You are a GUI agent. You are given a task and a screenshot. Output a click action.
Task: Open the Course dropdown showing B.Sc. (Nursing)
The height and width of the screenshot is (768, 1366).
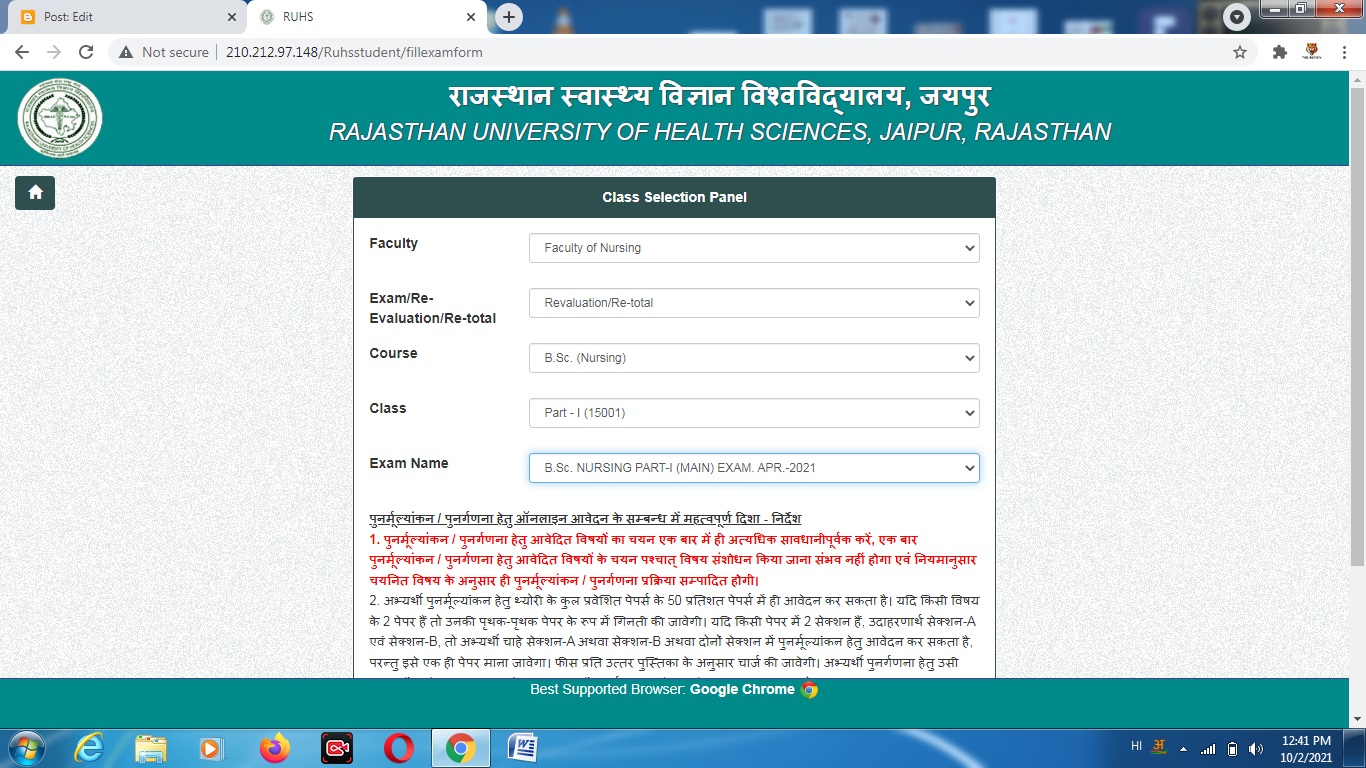(754, 358)
